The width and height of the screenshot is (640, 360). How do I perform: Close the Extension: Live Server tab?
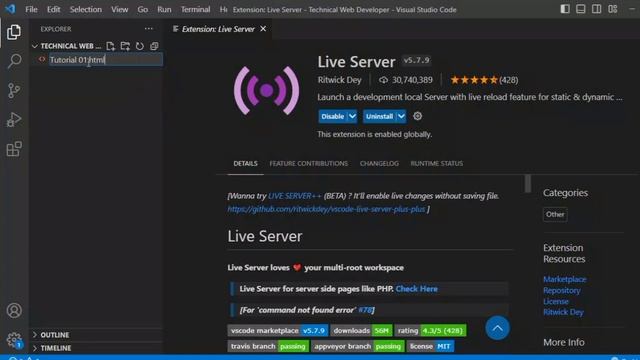(x=263, y=29)
